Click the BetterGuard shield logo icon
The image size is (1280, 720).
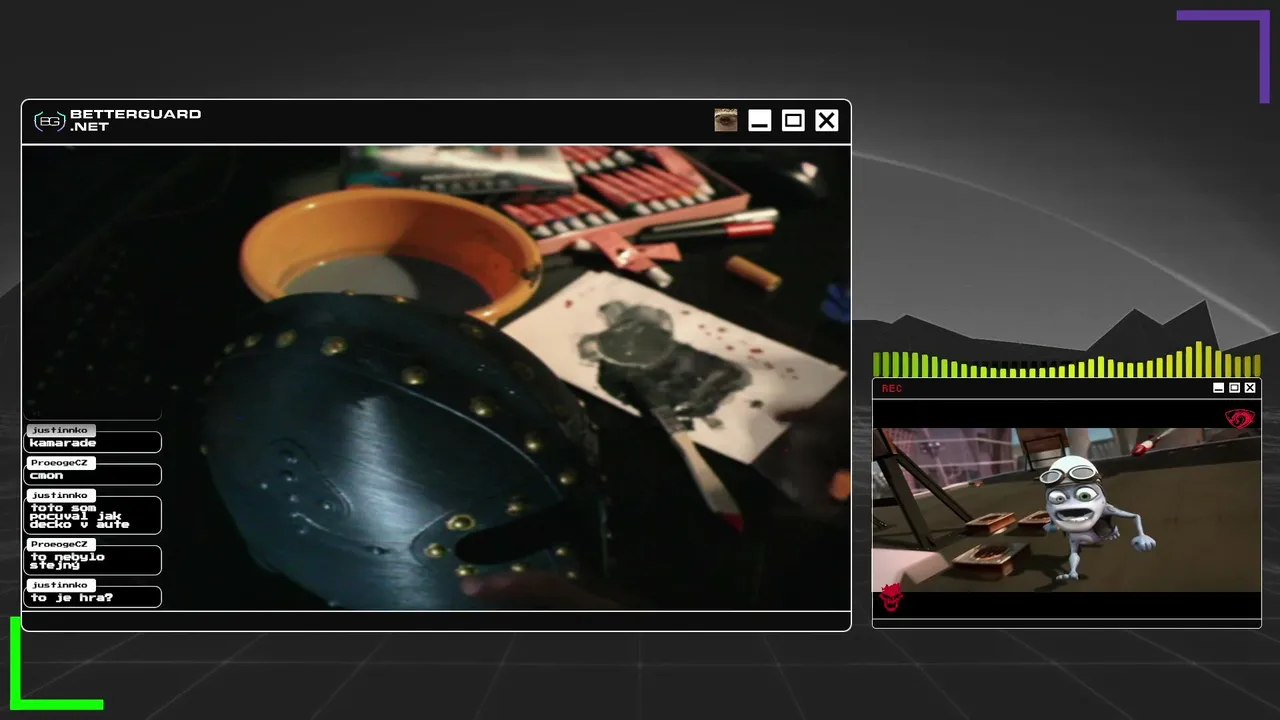(x=50, y=121)
